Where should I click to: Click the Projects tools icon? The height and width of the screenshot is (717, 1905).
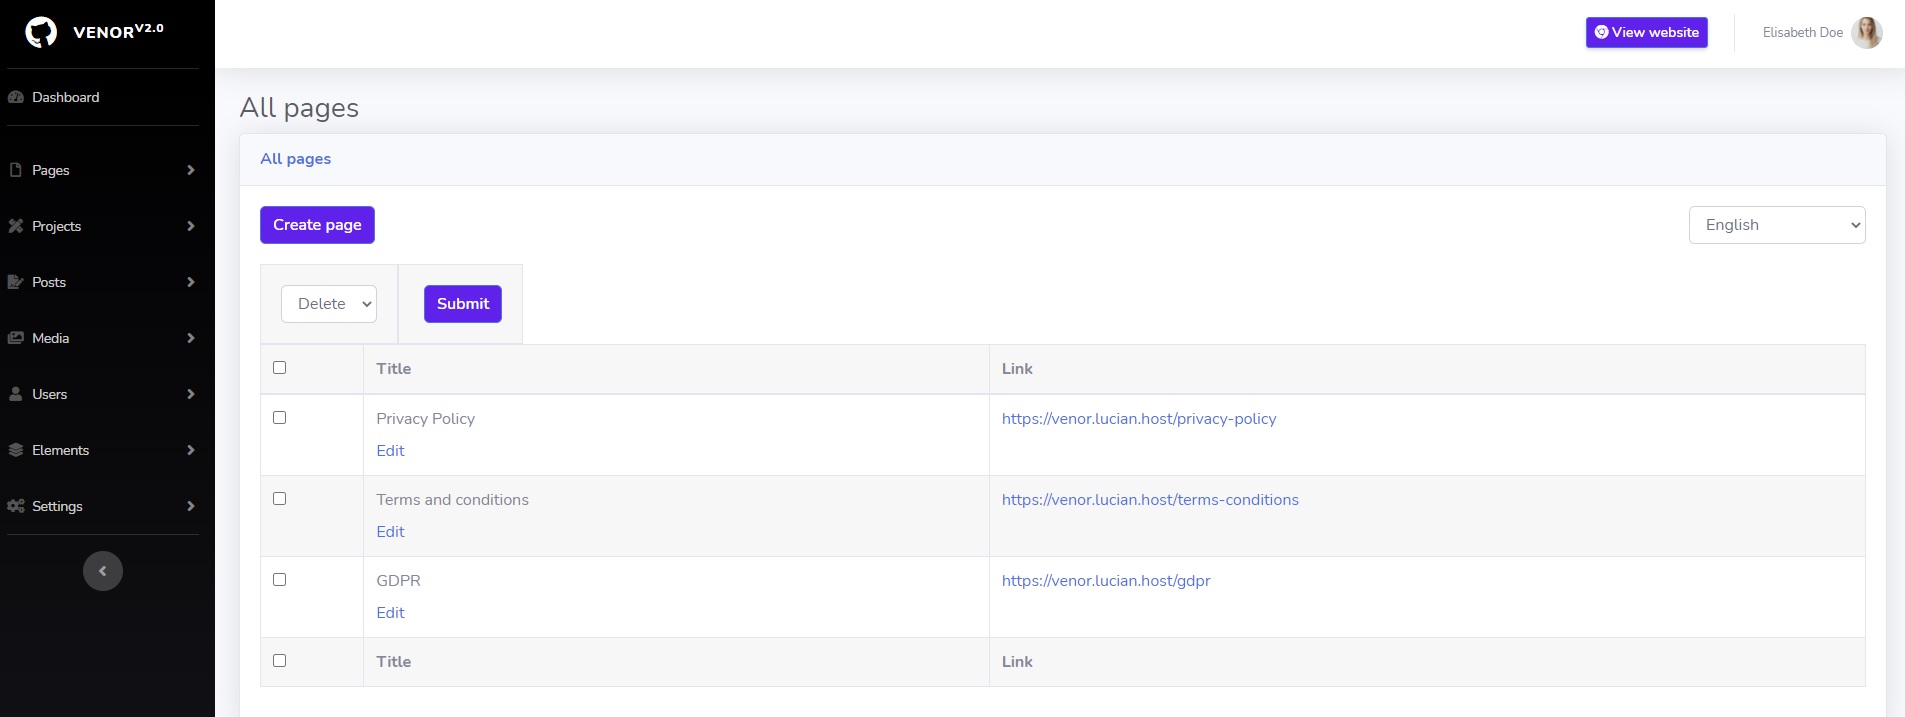tap(16, 226)
